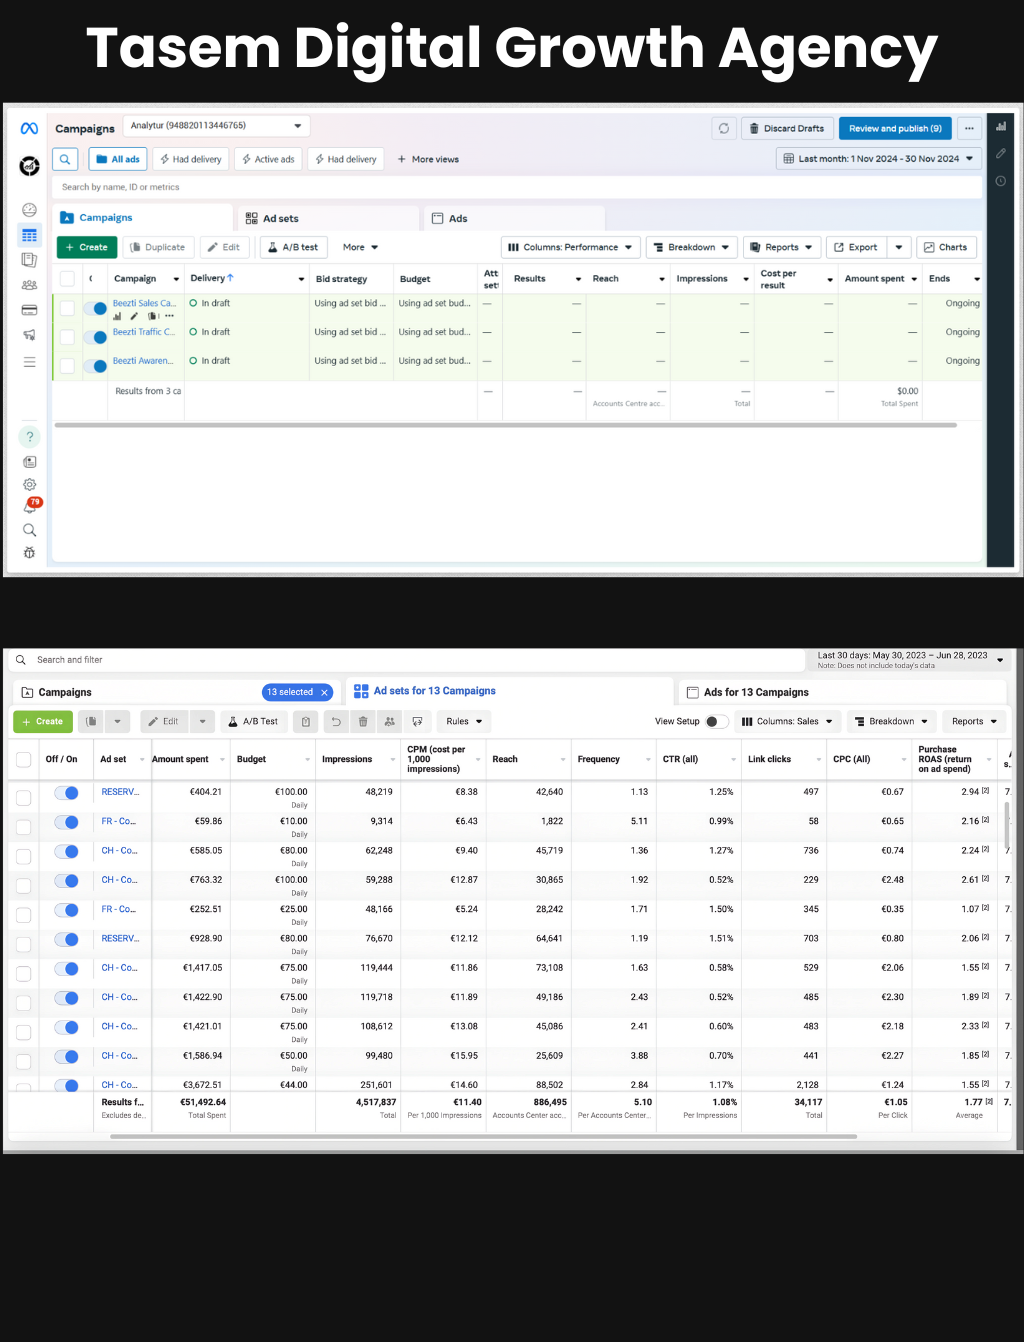This screenshot has height=1342, width=1024.
Task: Click Discard Drafts
Action: tap(786, 128)
